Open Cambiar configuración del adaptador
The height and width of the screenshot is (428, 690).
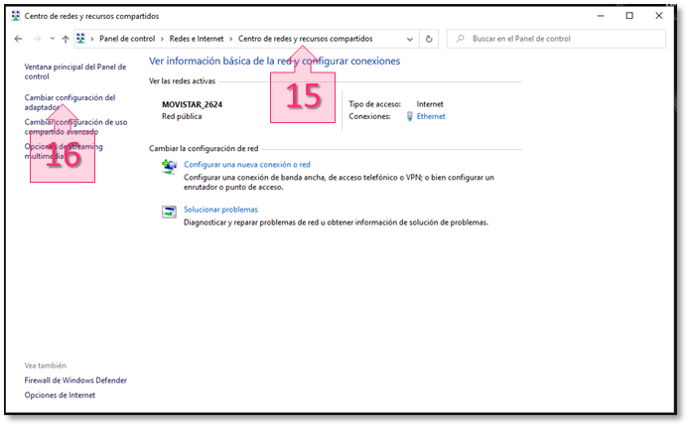click(70, 102)
